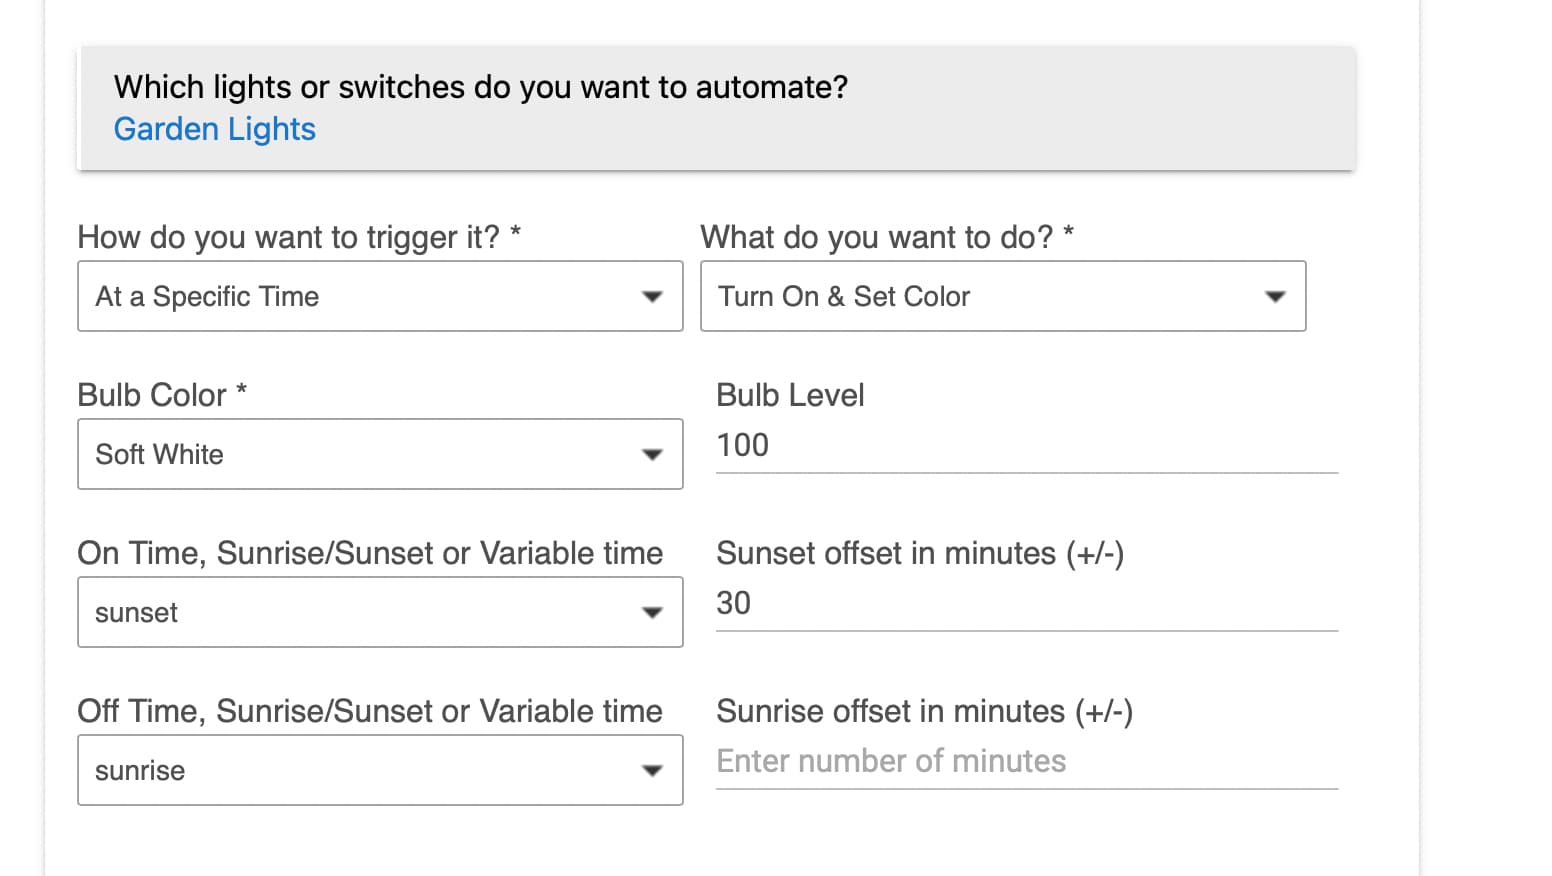Open the Garden Lights device selection link
The height and width of the screenshot is (876, 1552).
(x=214, y=129)
